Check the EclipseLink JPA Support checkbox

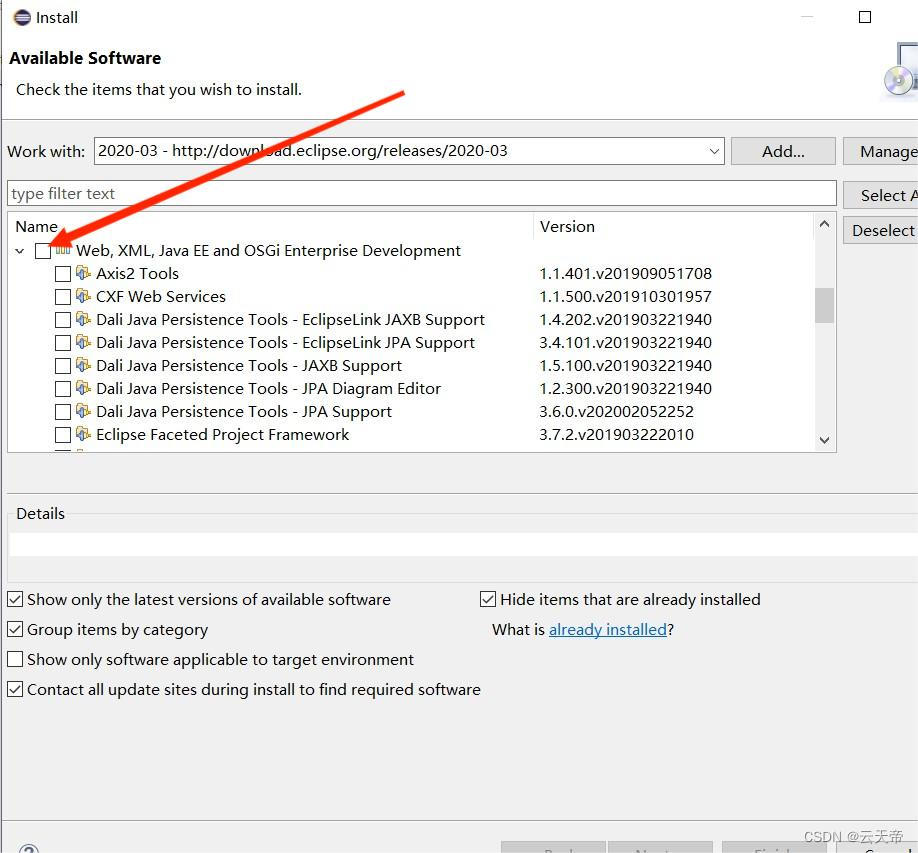click(63, 342)
